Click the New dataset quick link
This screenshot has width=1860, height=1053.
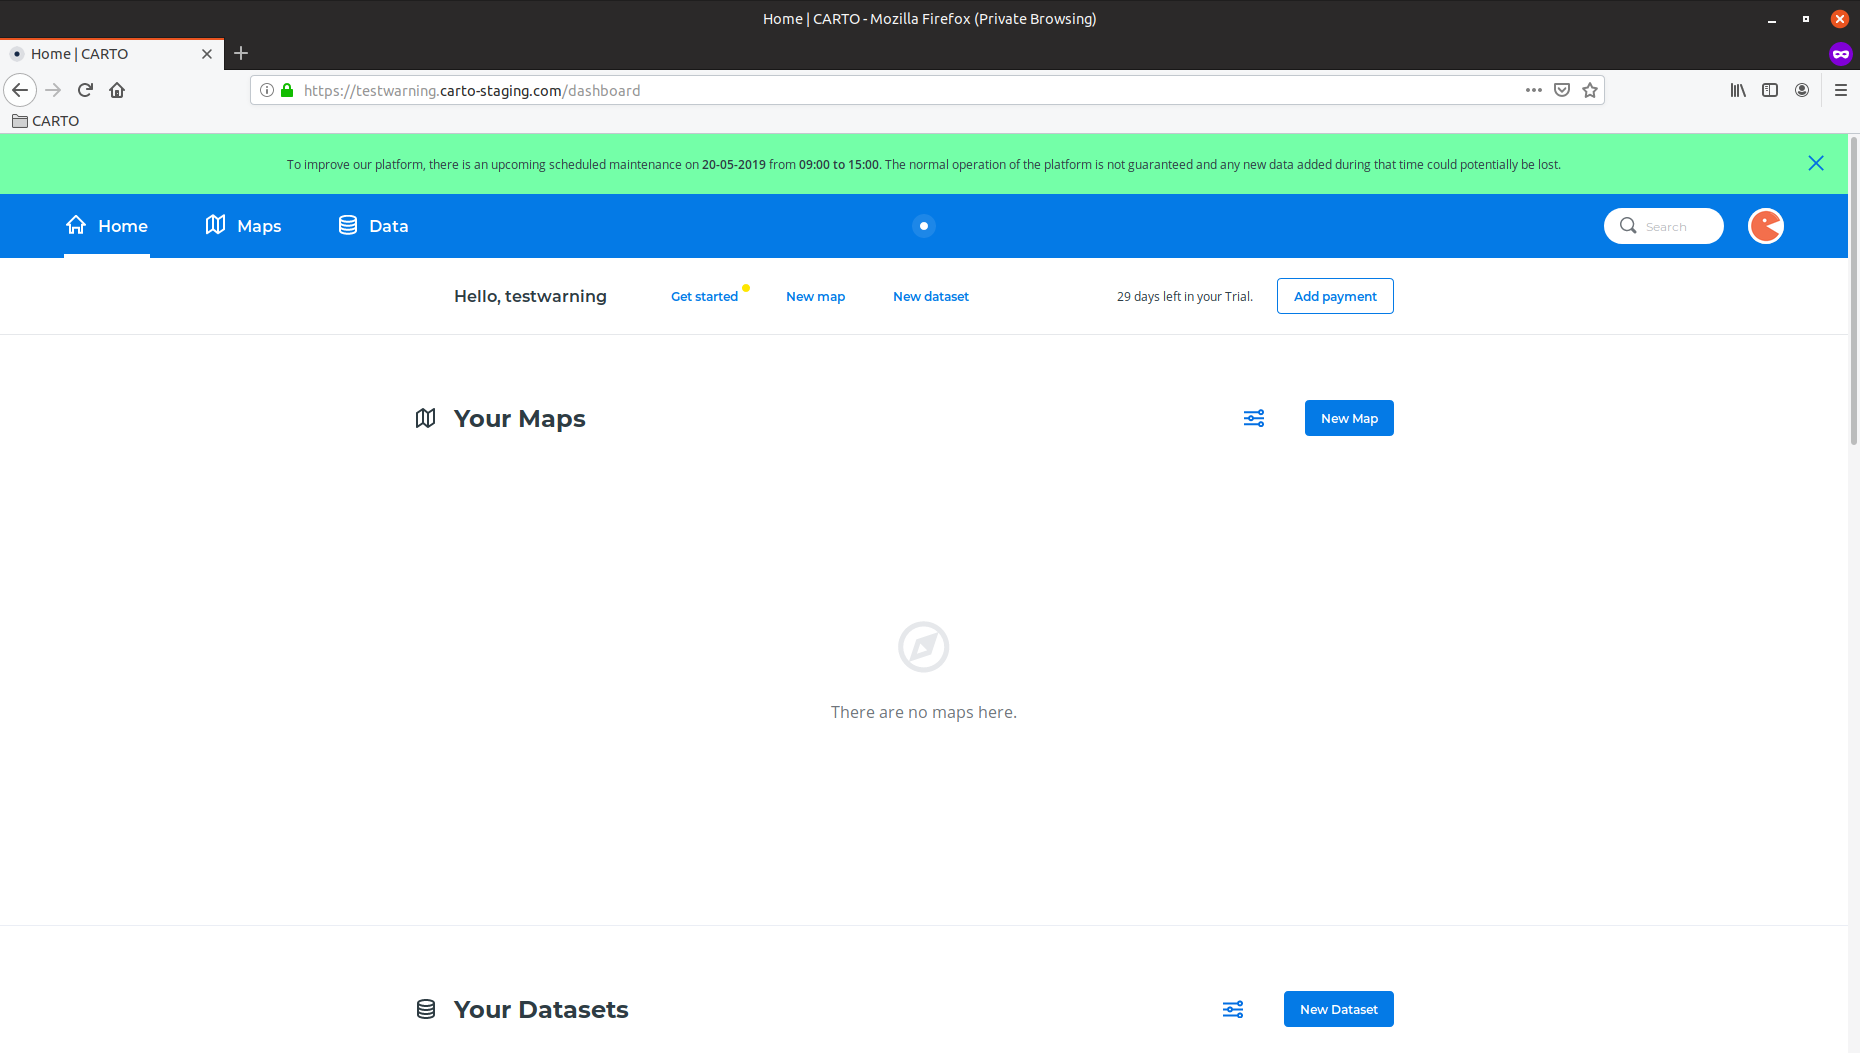(x=931, y=296)
